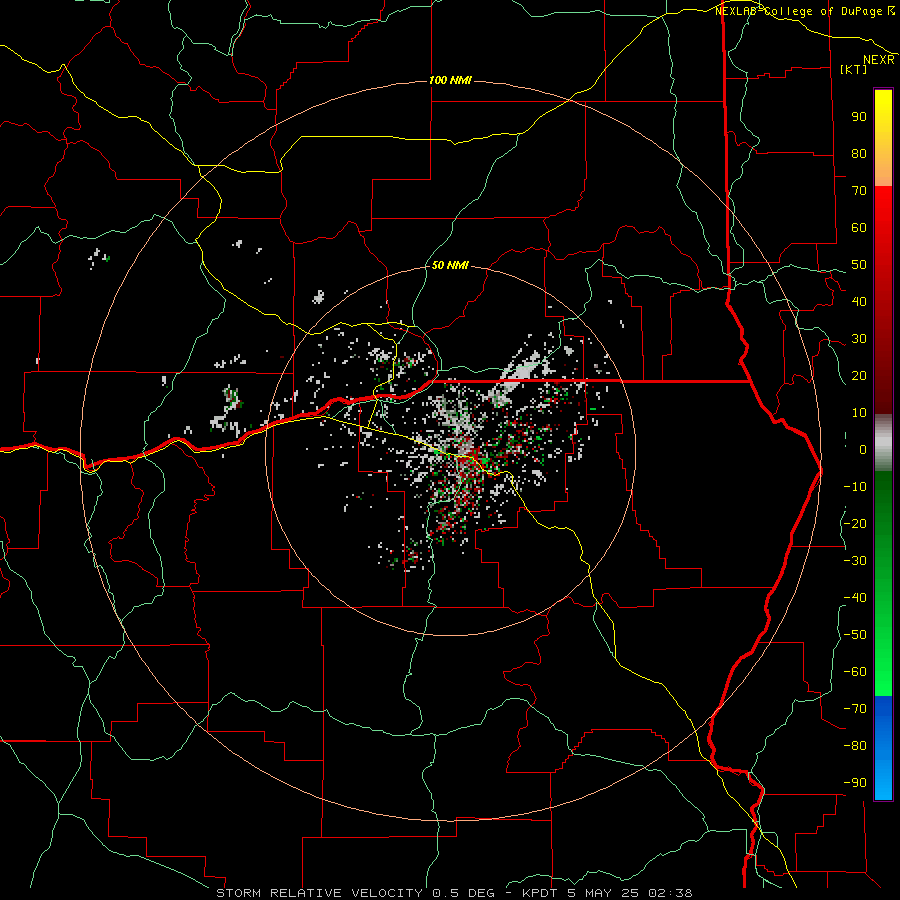Click the yellow top segment of color bar
900x900 pixels.
[x=883, y=138]
